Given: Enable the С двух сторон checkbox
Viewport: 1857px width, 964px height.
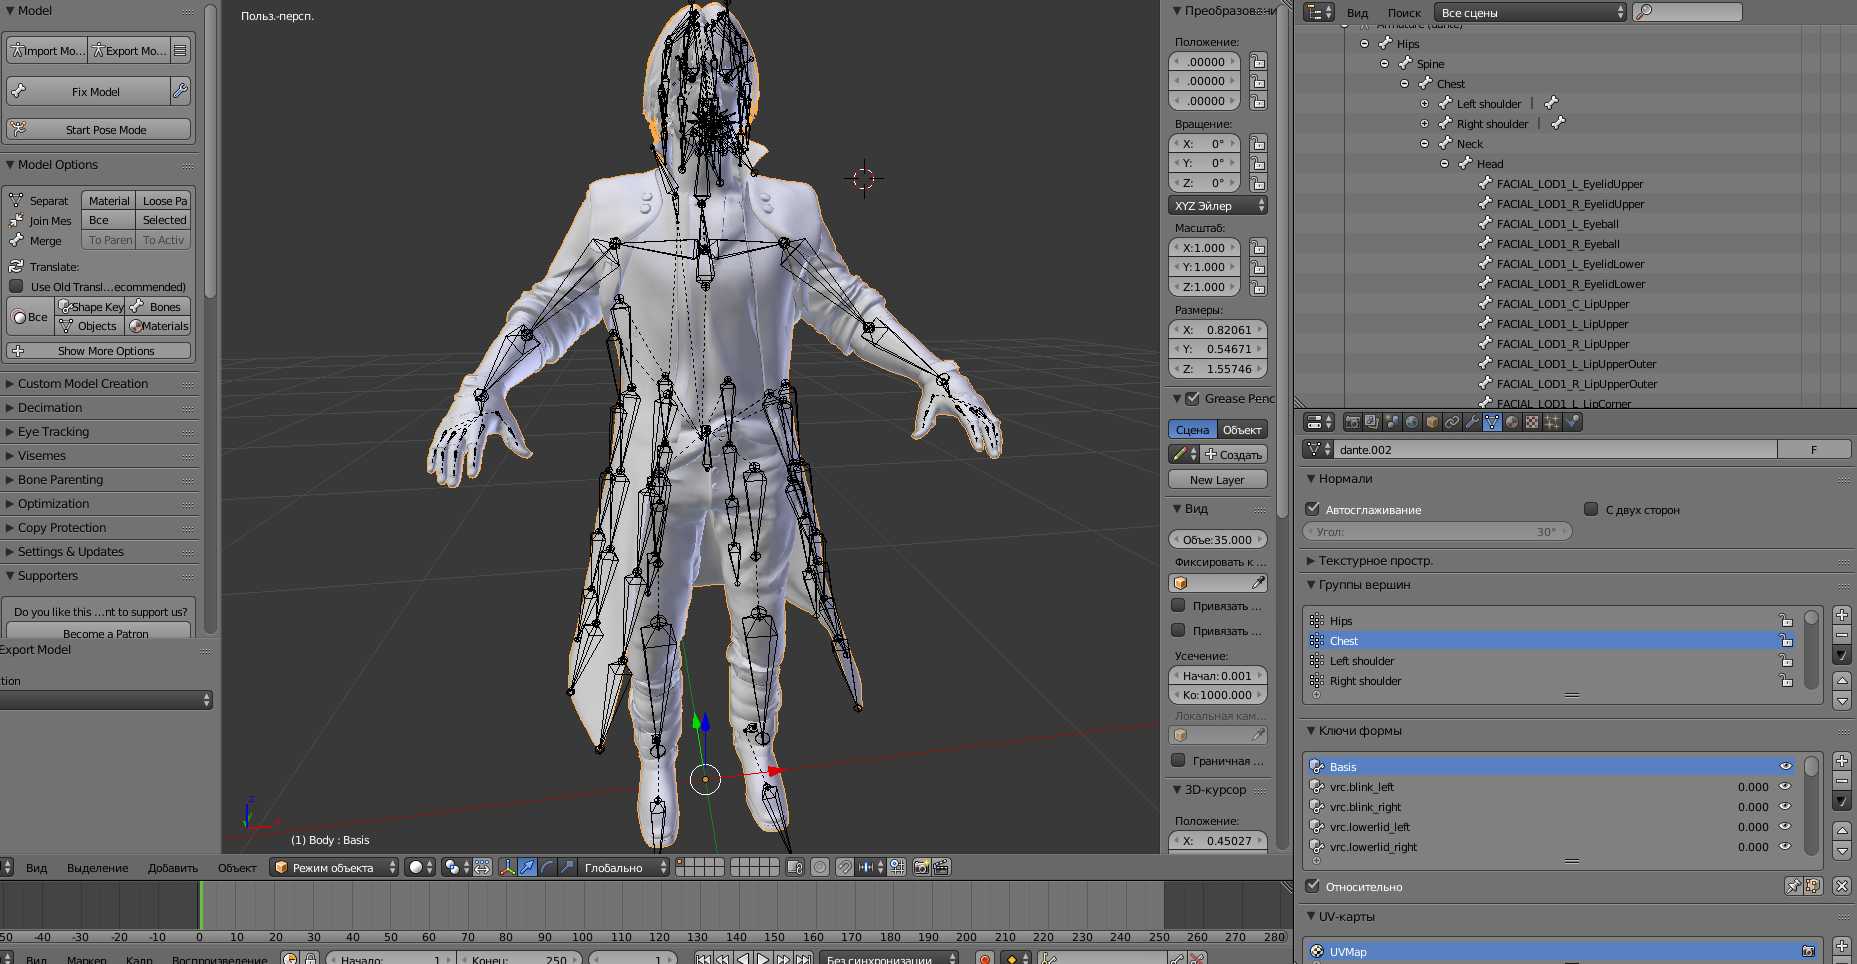Looking at the screenshot, I should (1591, 509).
